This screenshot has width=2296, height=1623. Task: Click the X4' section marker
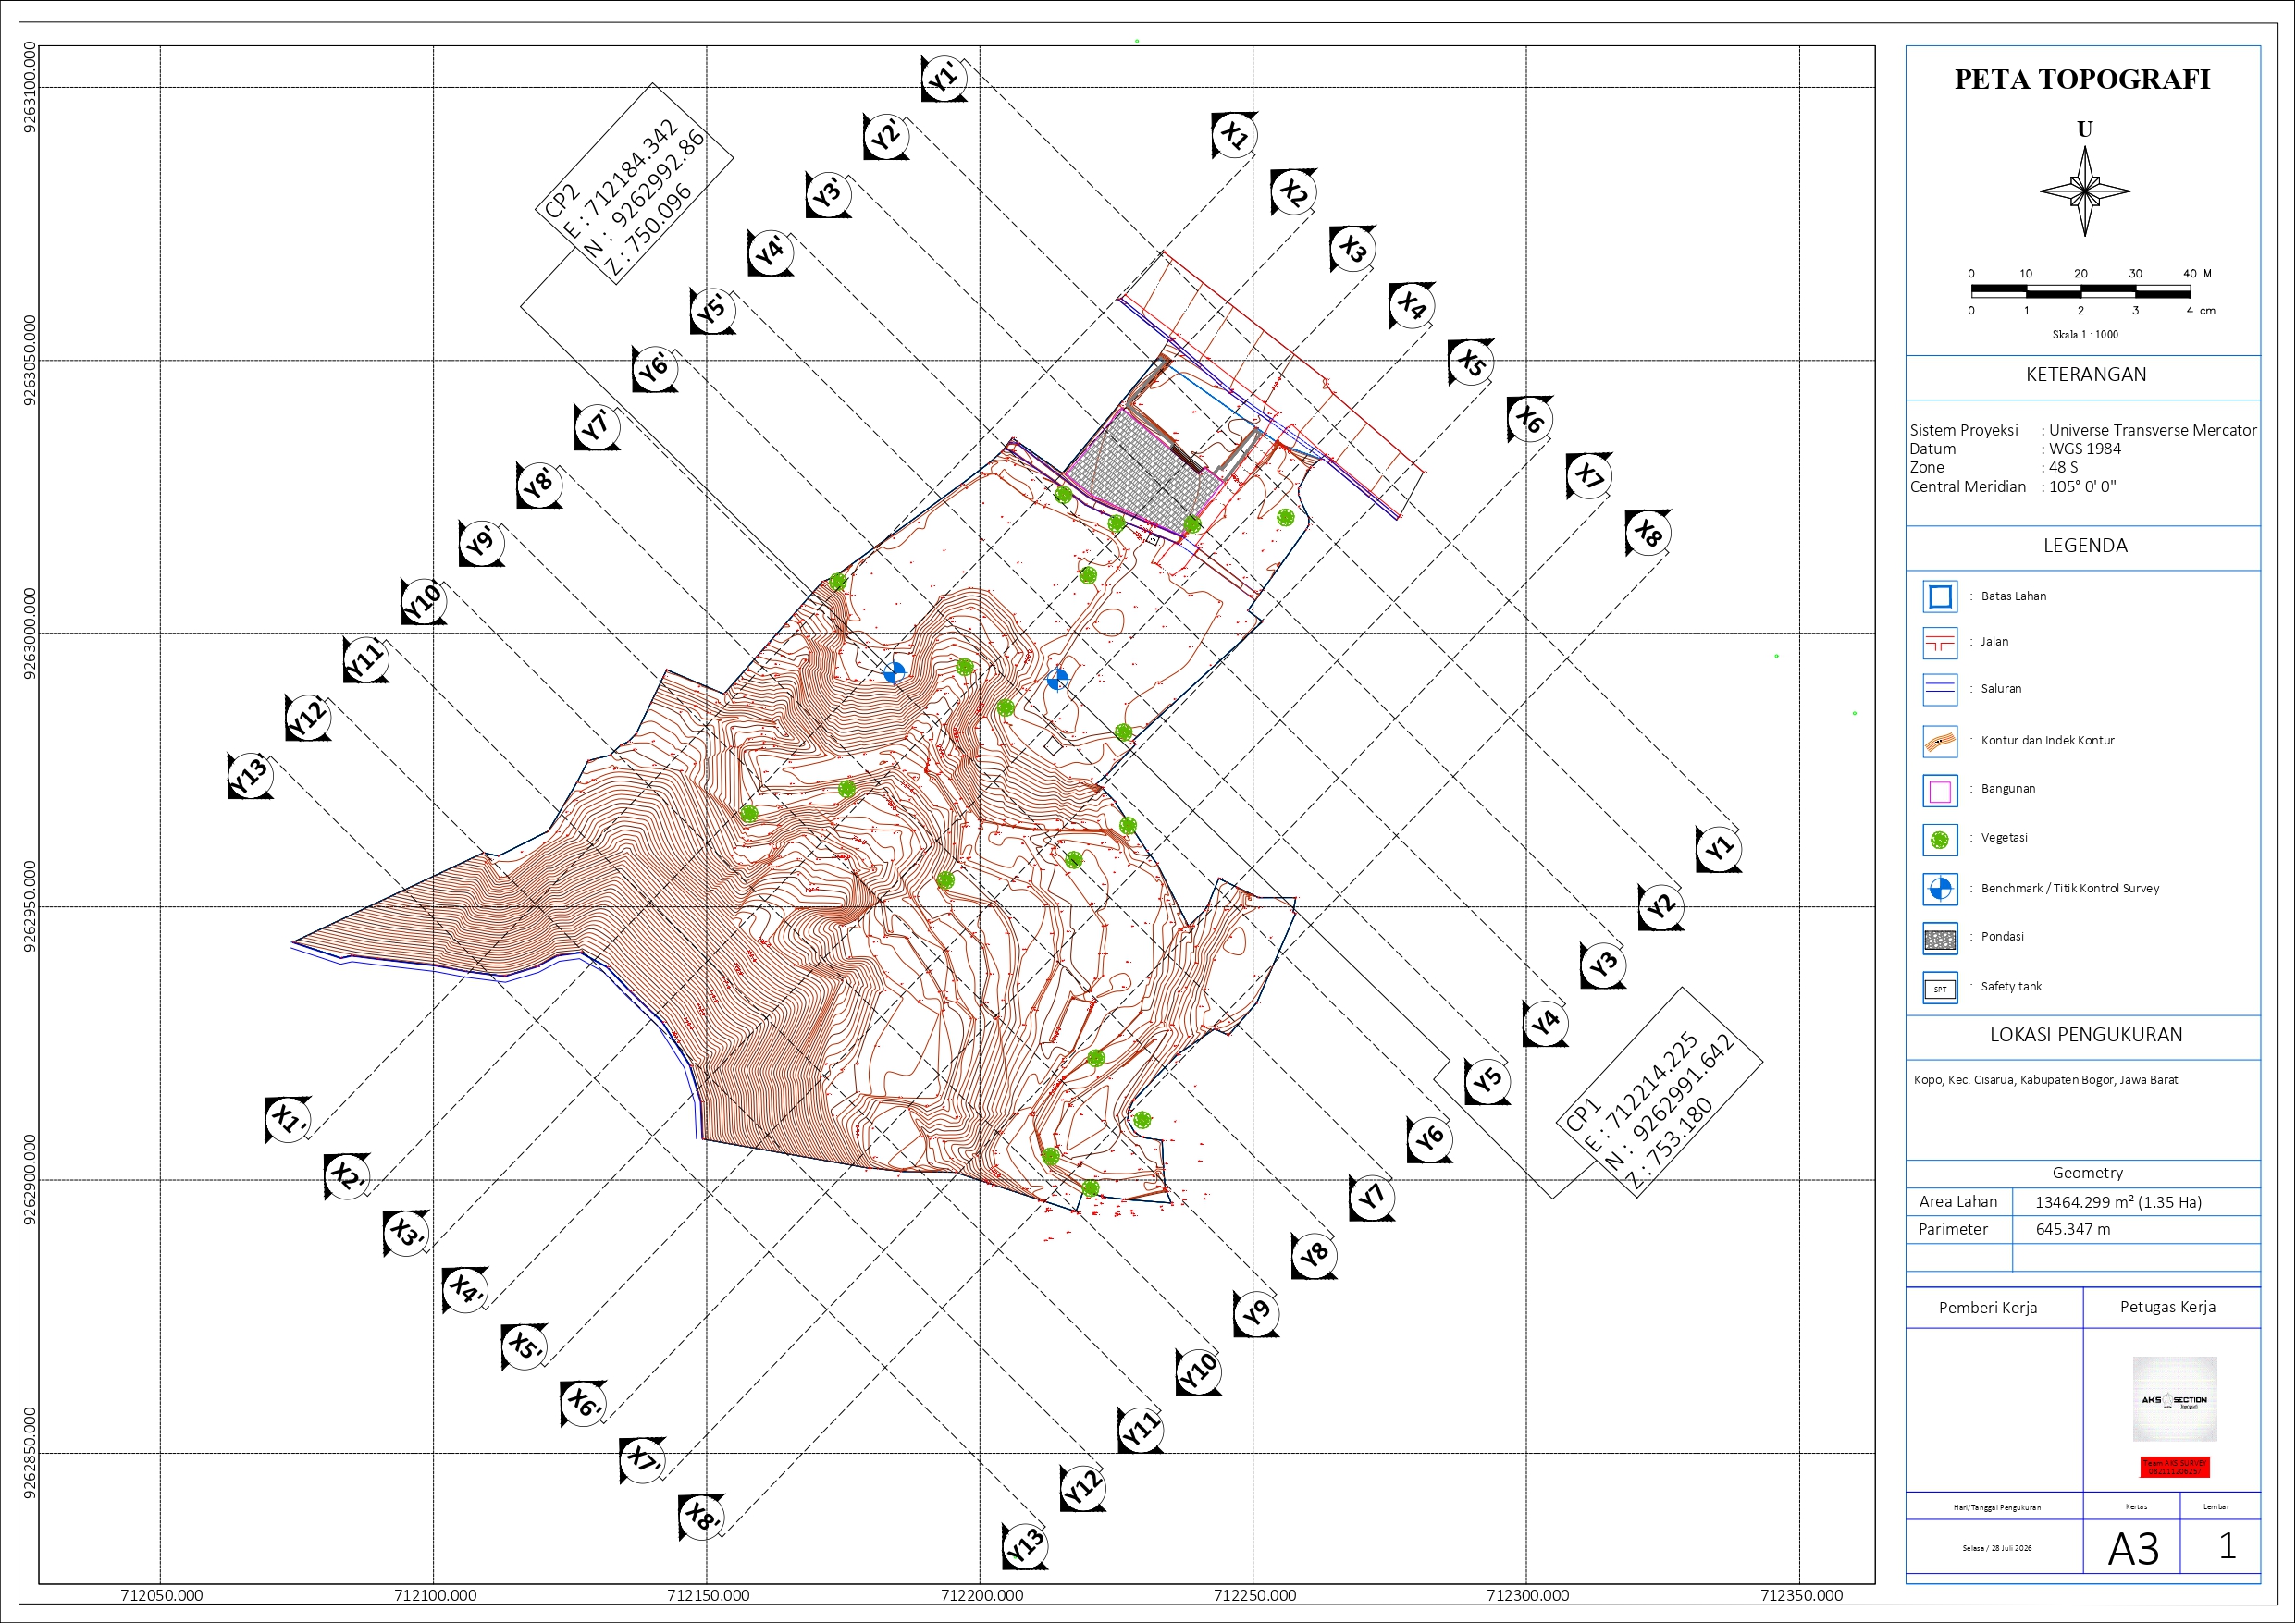coord(465,1289)
